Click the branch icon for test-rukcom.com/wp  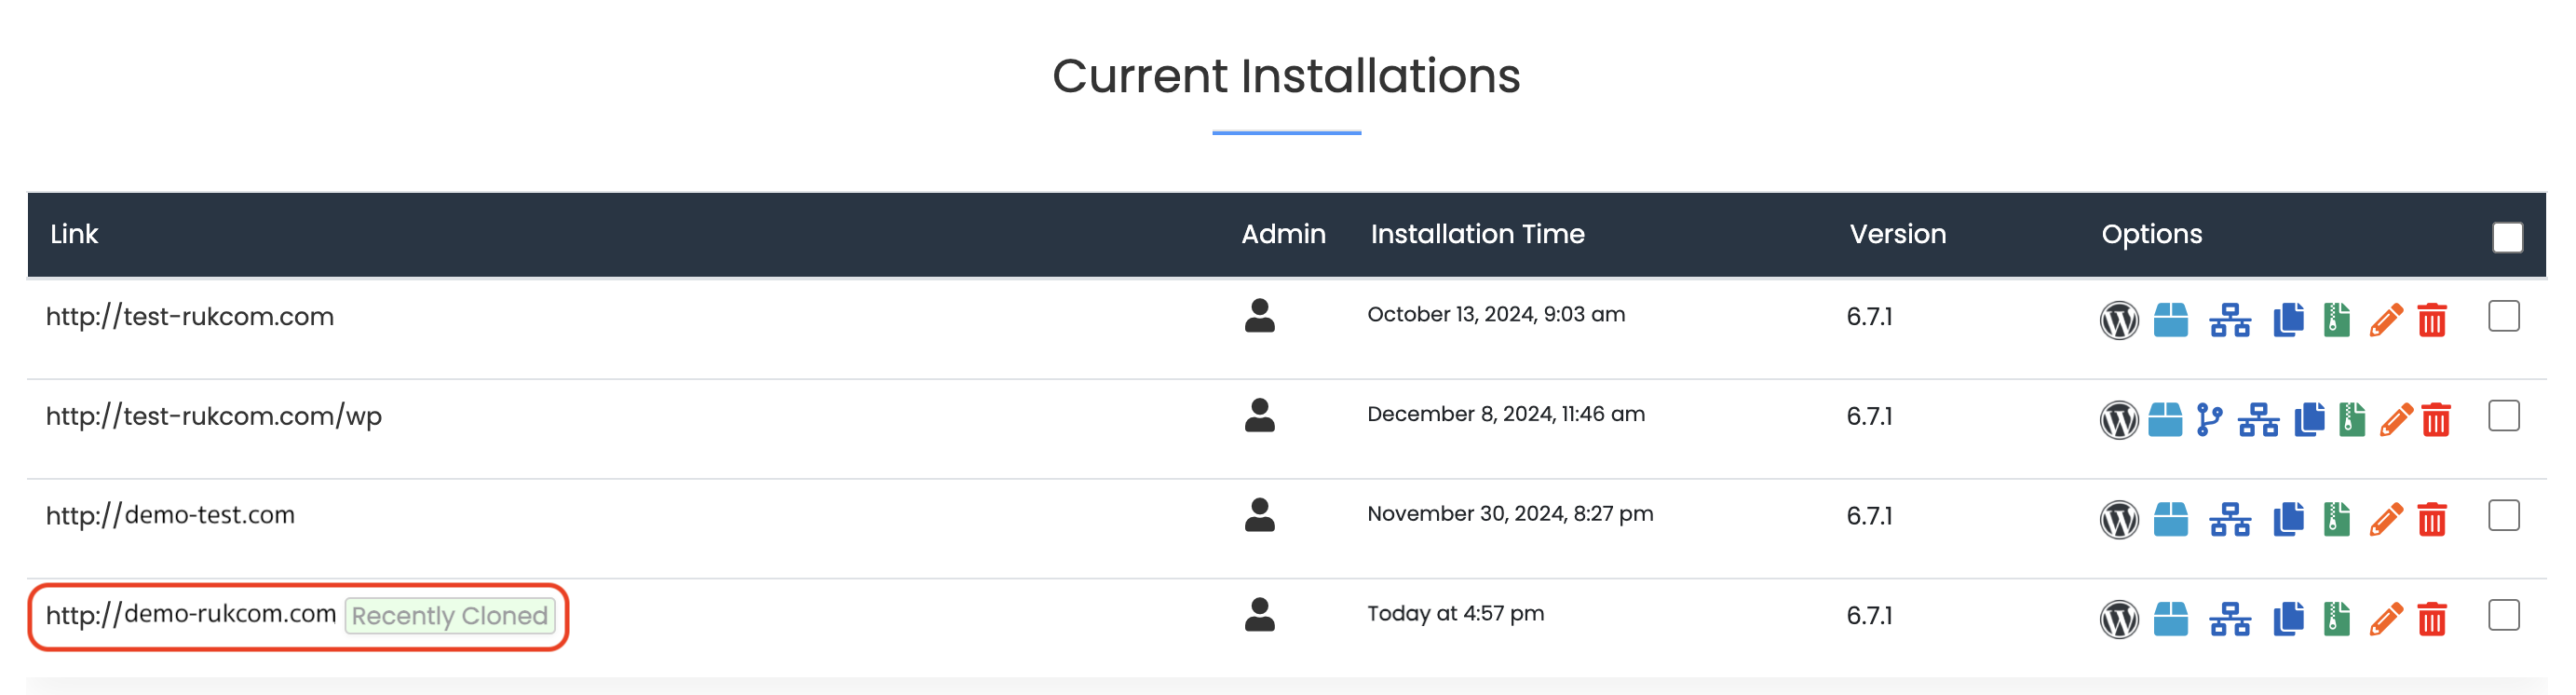point(2209,420)
